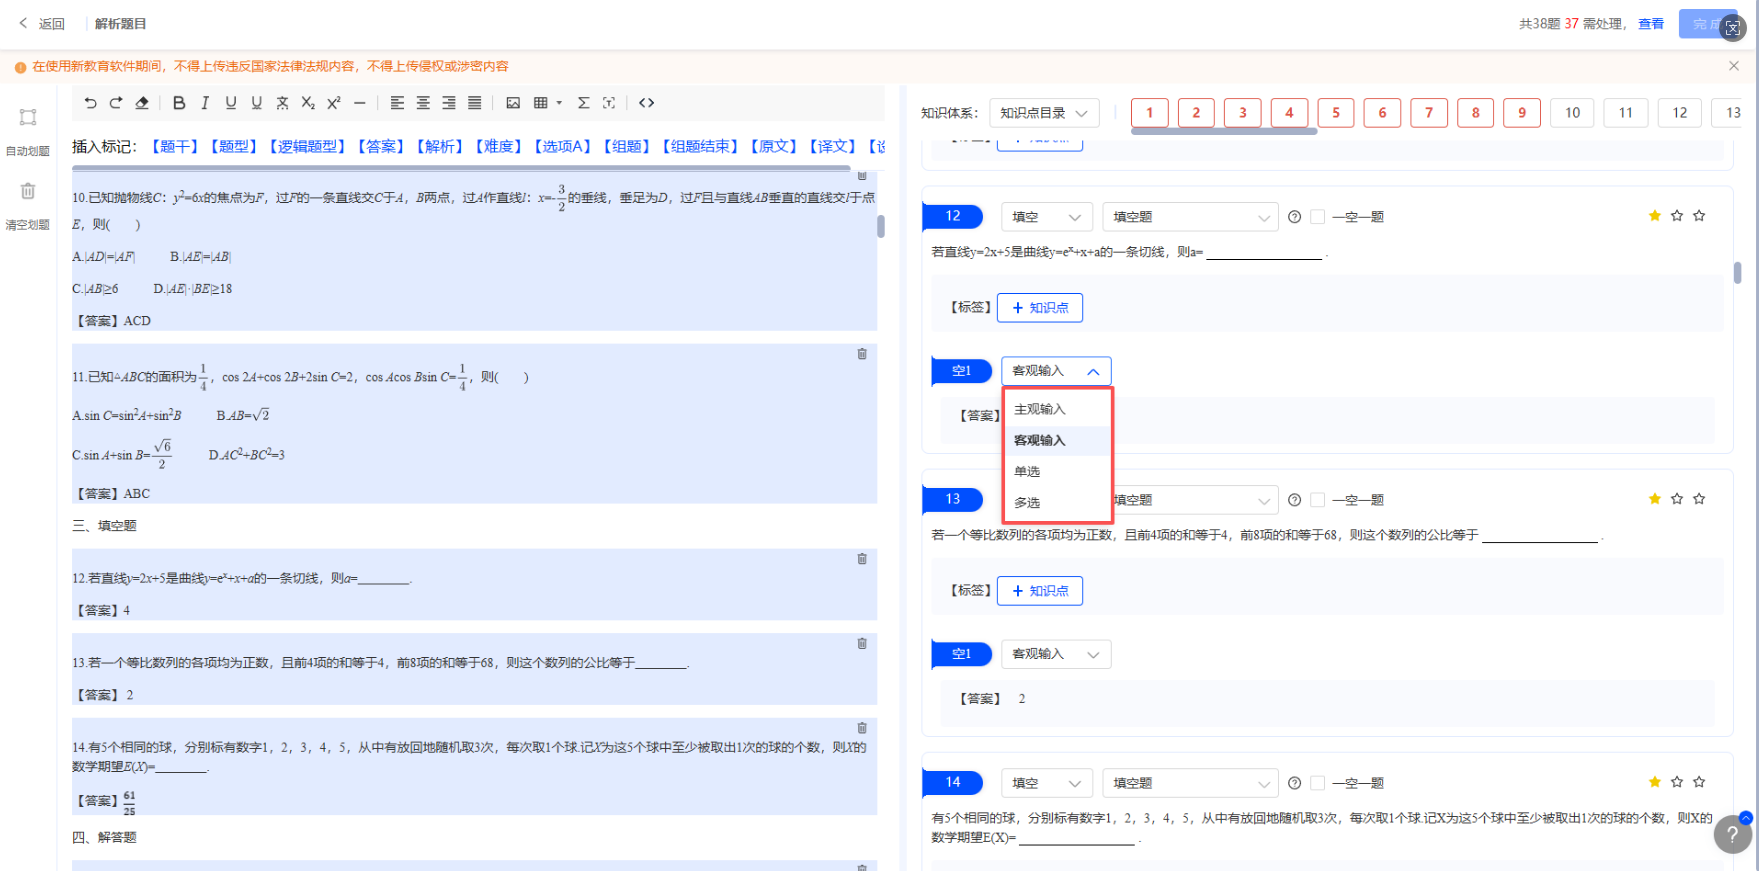Choose 主观输入 from the dropdown list

(x=1058, y=409)
